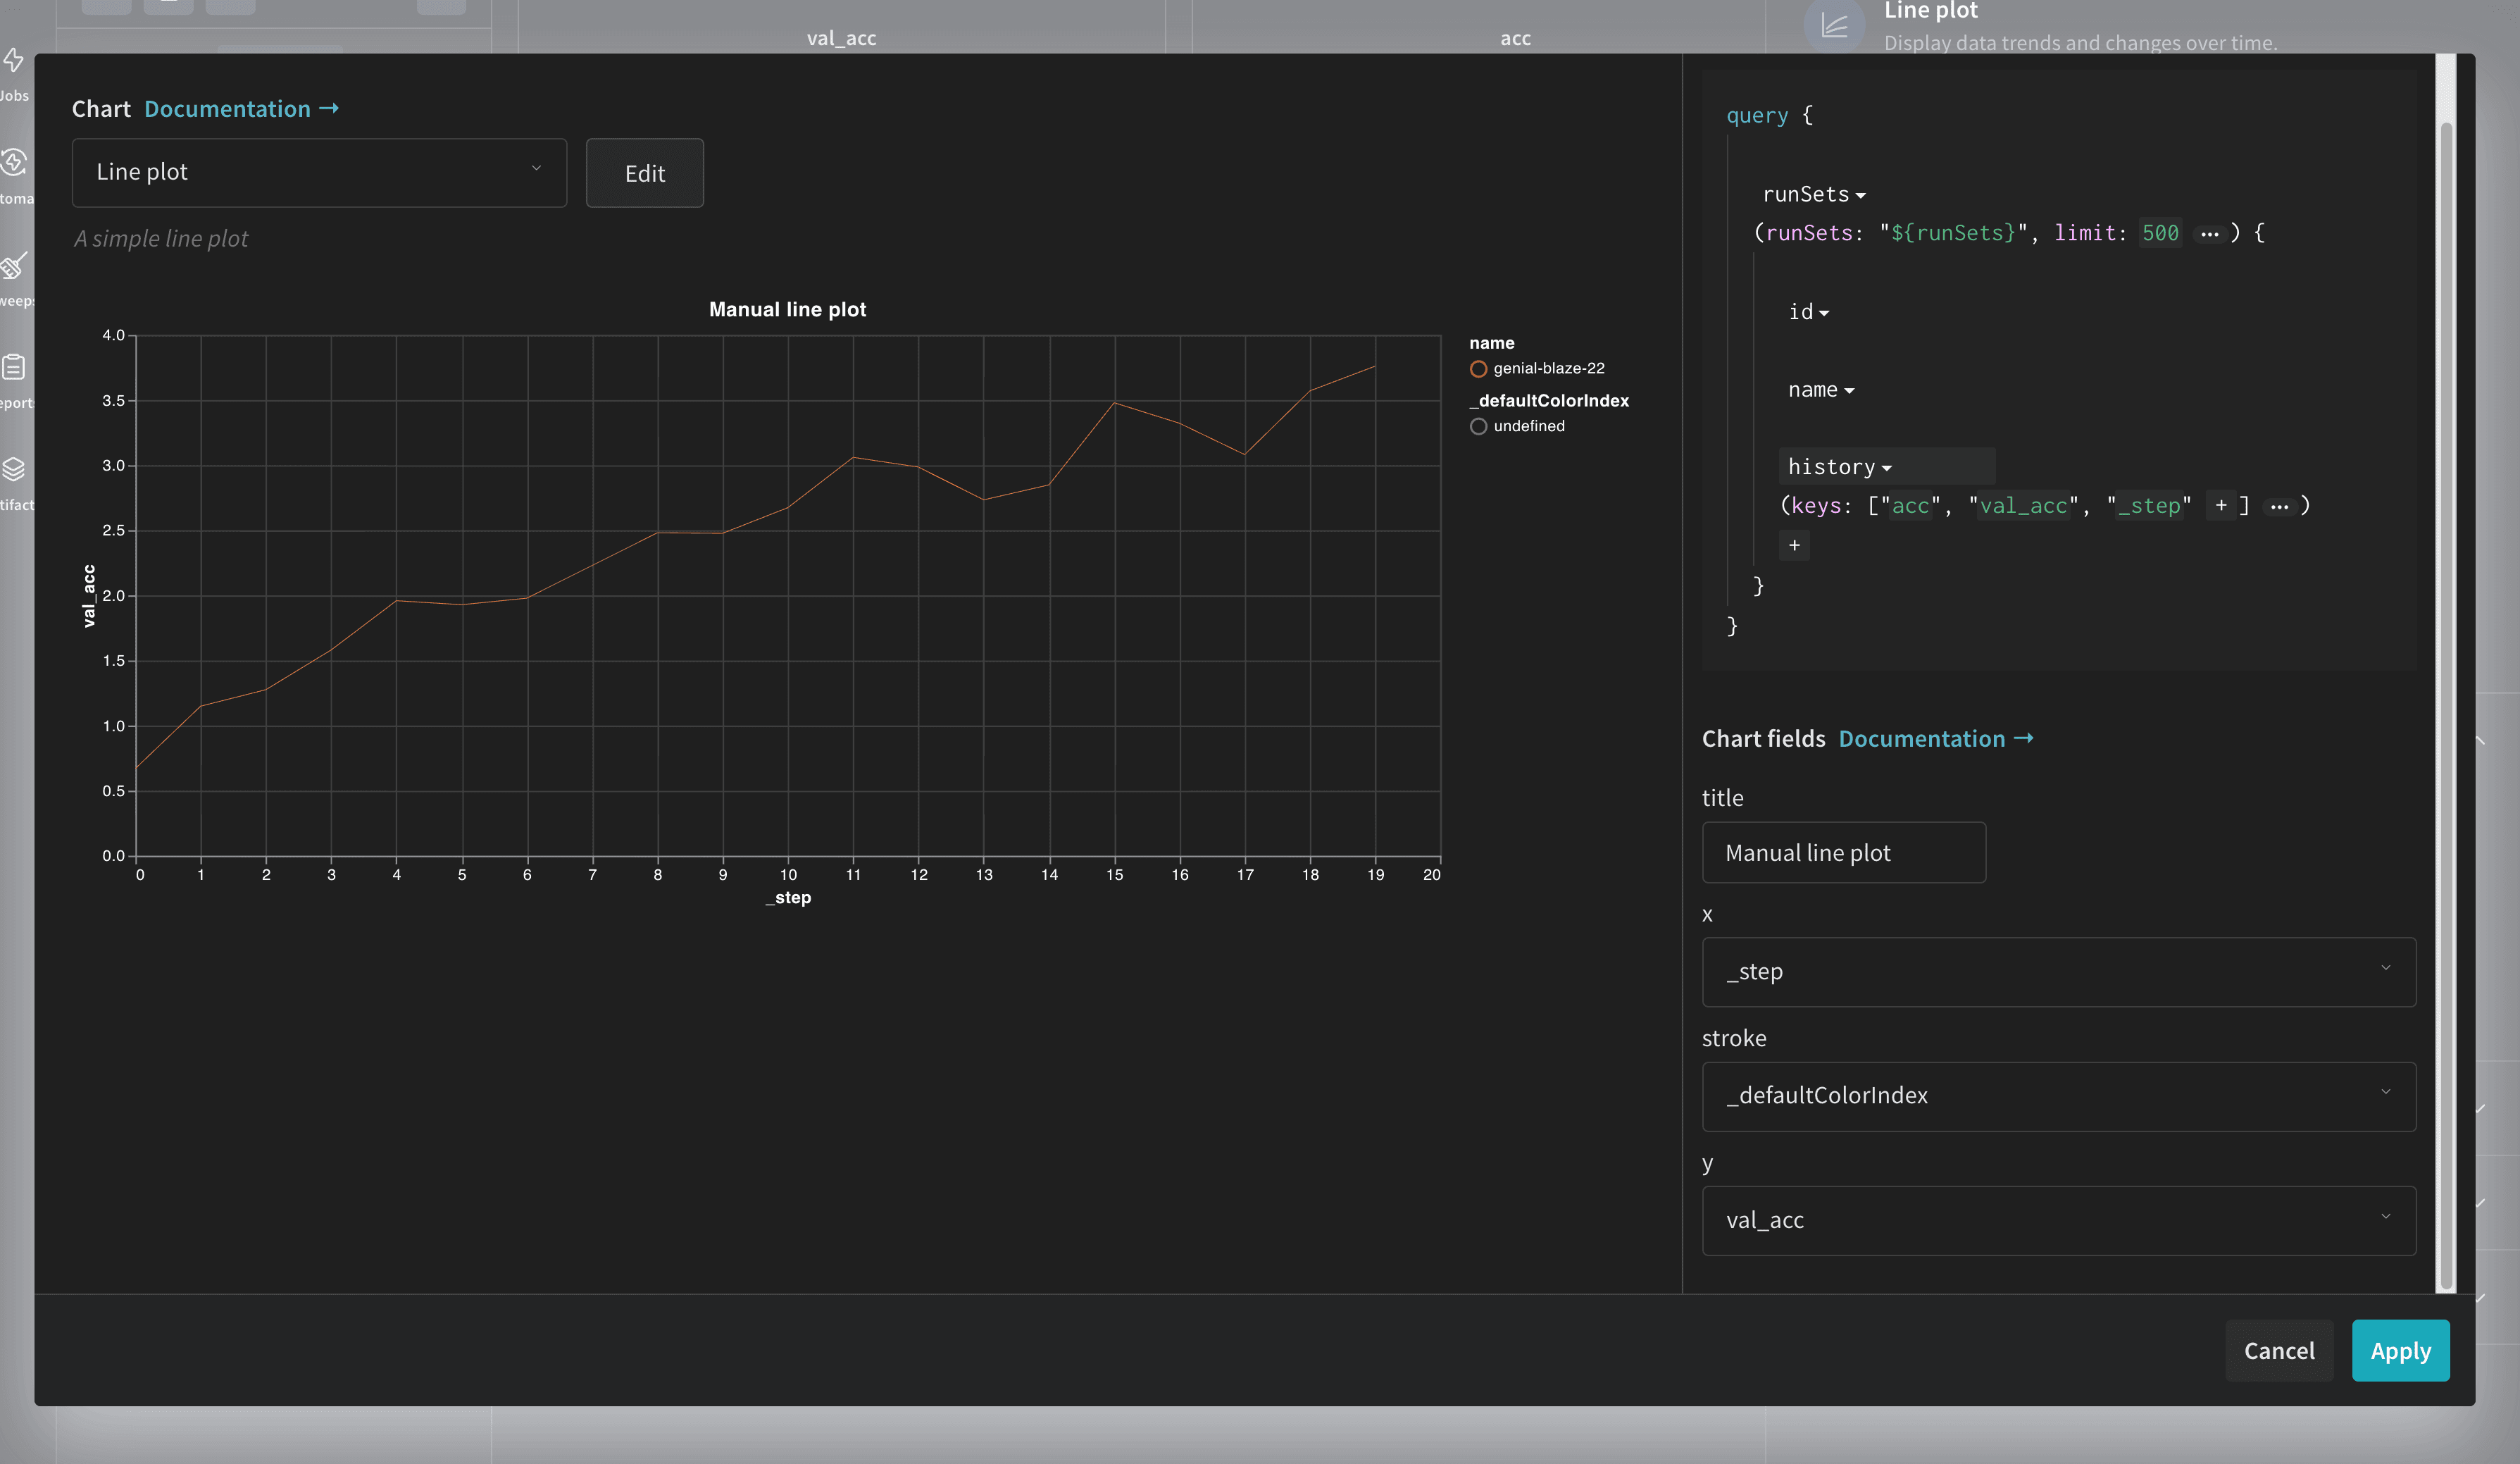Open the Reports sidebar icon
Viewport: 2520px width, 1464px height.
[x=14, y=368]
